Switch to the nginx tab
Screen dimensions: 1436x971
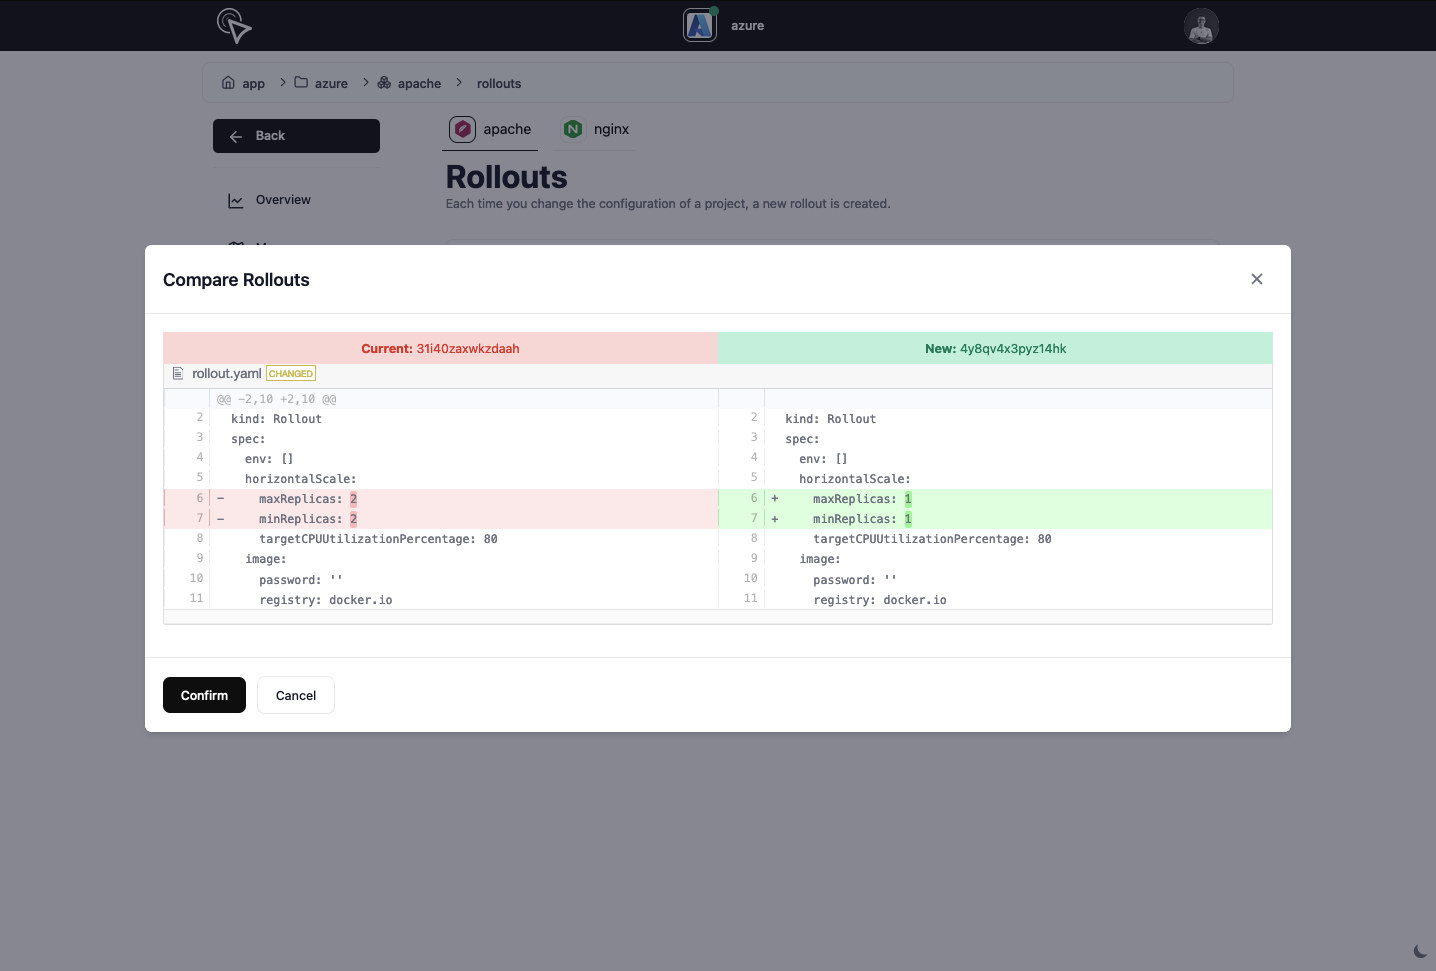[611, 129]
